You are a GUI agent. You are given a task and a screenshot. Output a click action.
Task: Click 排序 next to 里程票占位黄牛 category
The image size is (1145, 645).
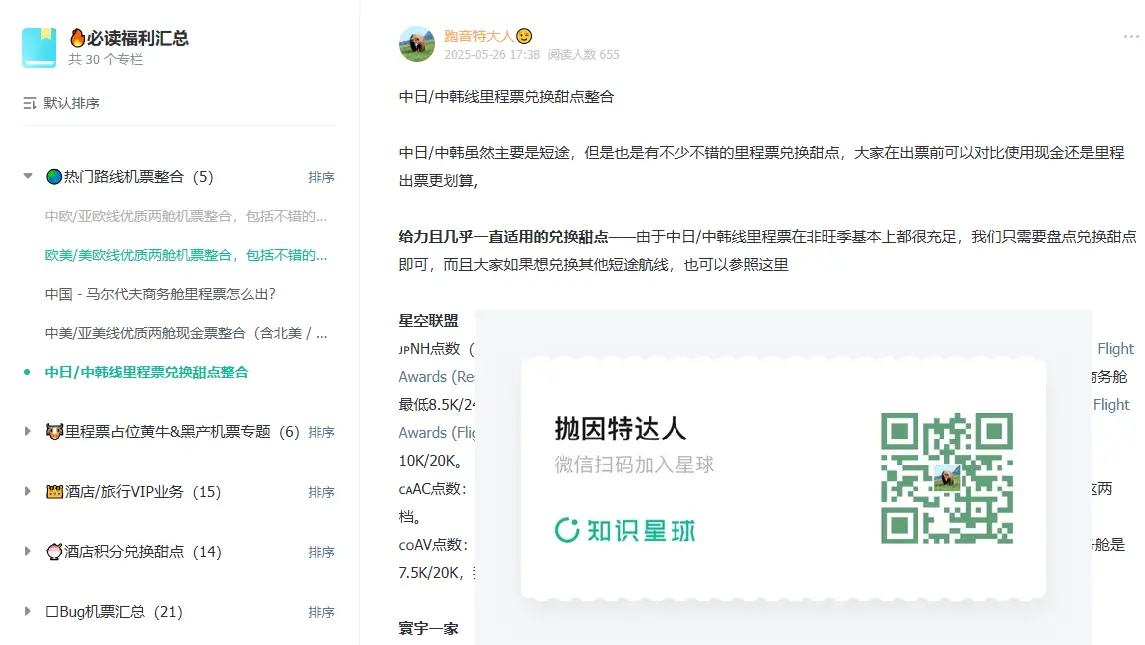tap(321, 432)
